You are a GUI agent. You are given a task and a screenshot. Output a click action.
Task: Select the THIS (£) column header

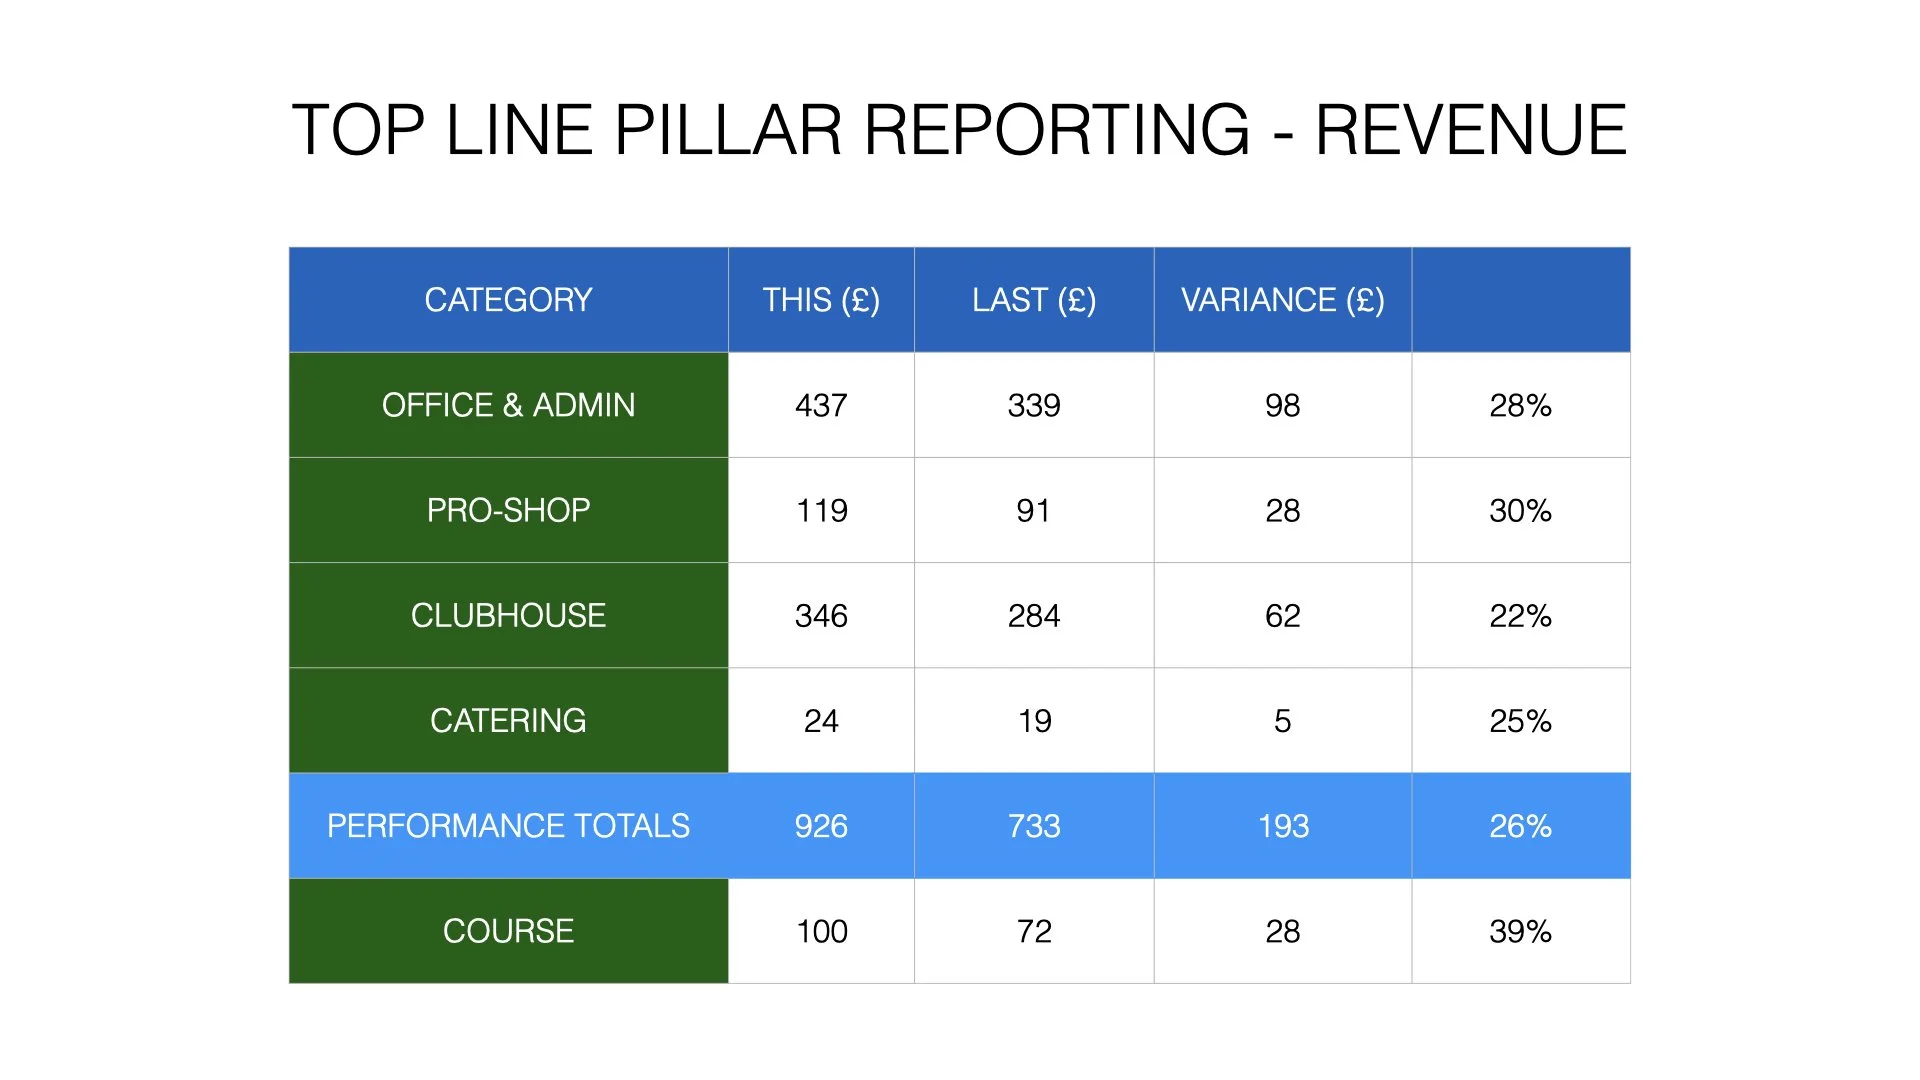821,300
